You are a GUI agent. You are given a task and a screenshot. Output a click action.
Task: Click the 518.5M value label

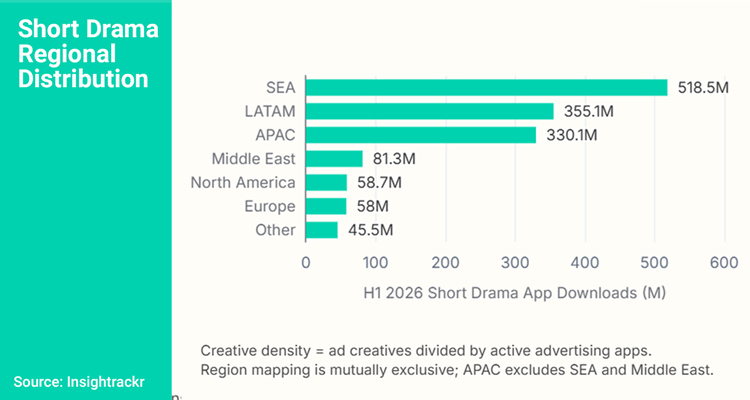click(703, 88)
